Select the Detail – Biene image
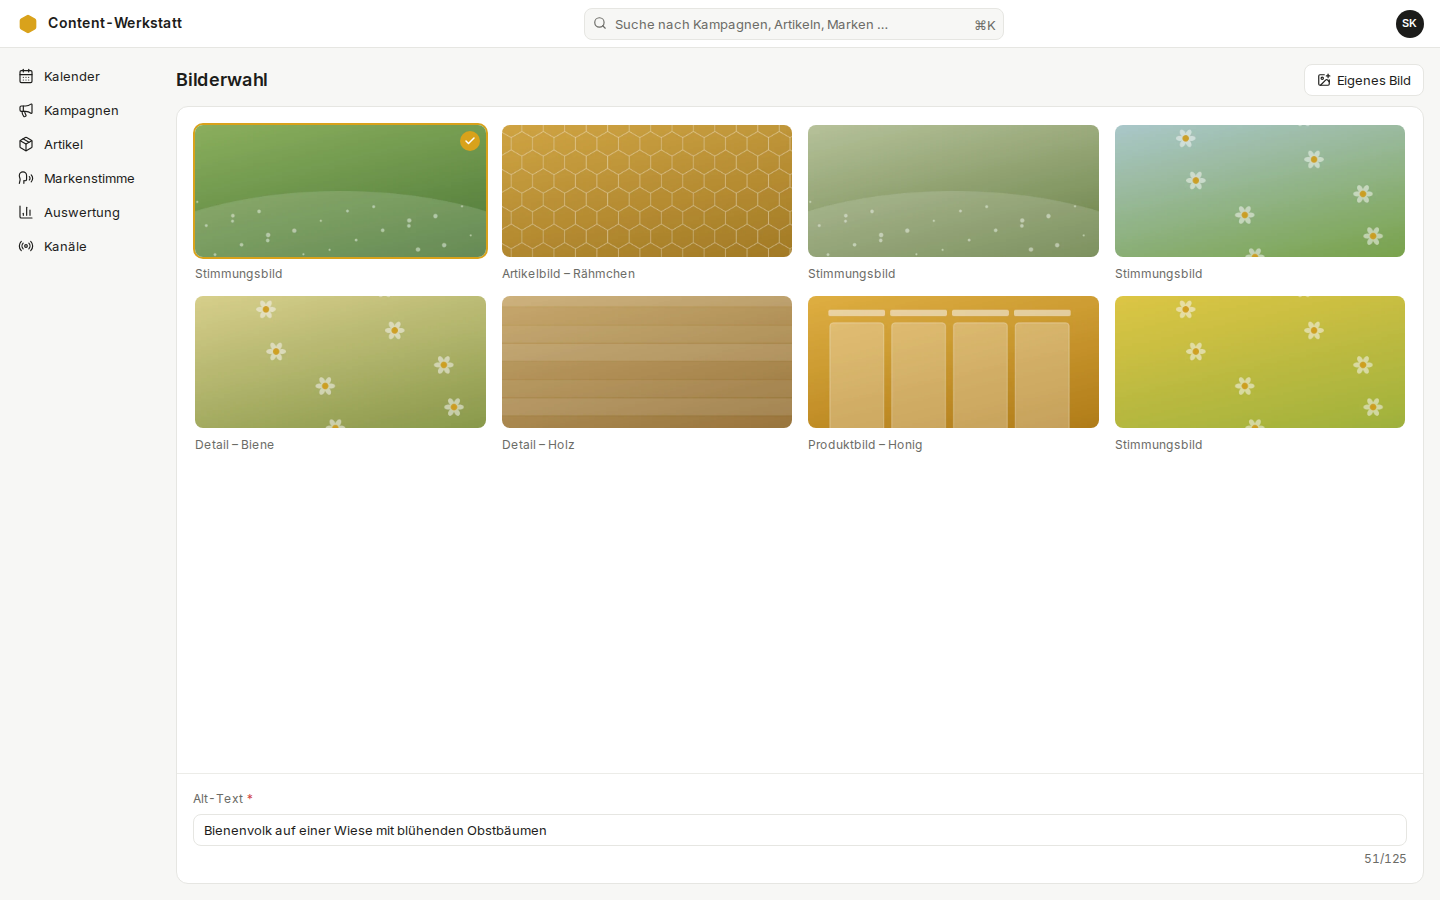The image size is (1440, 900). click(x=340, y=362)
